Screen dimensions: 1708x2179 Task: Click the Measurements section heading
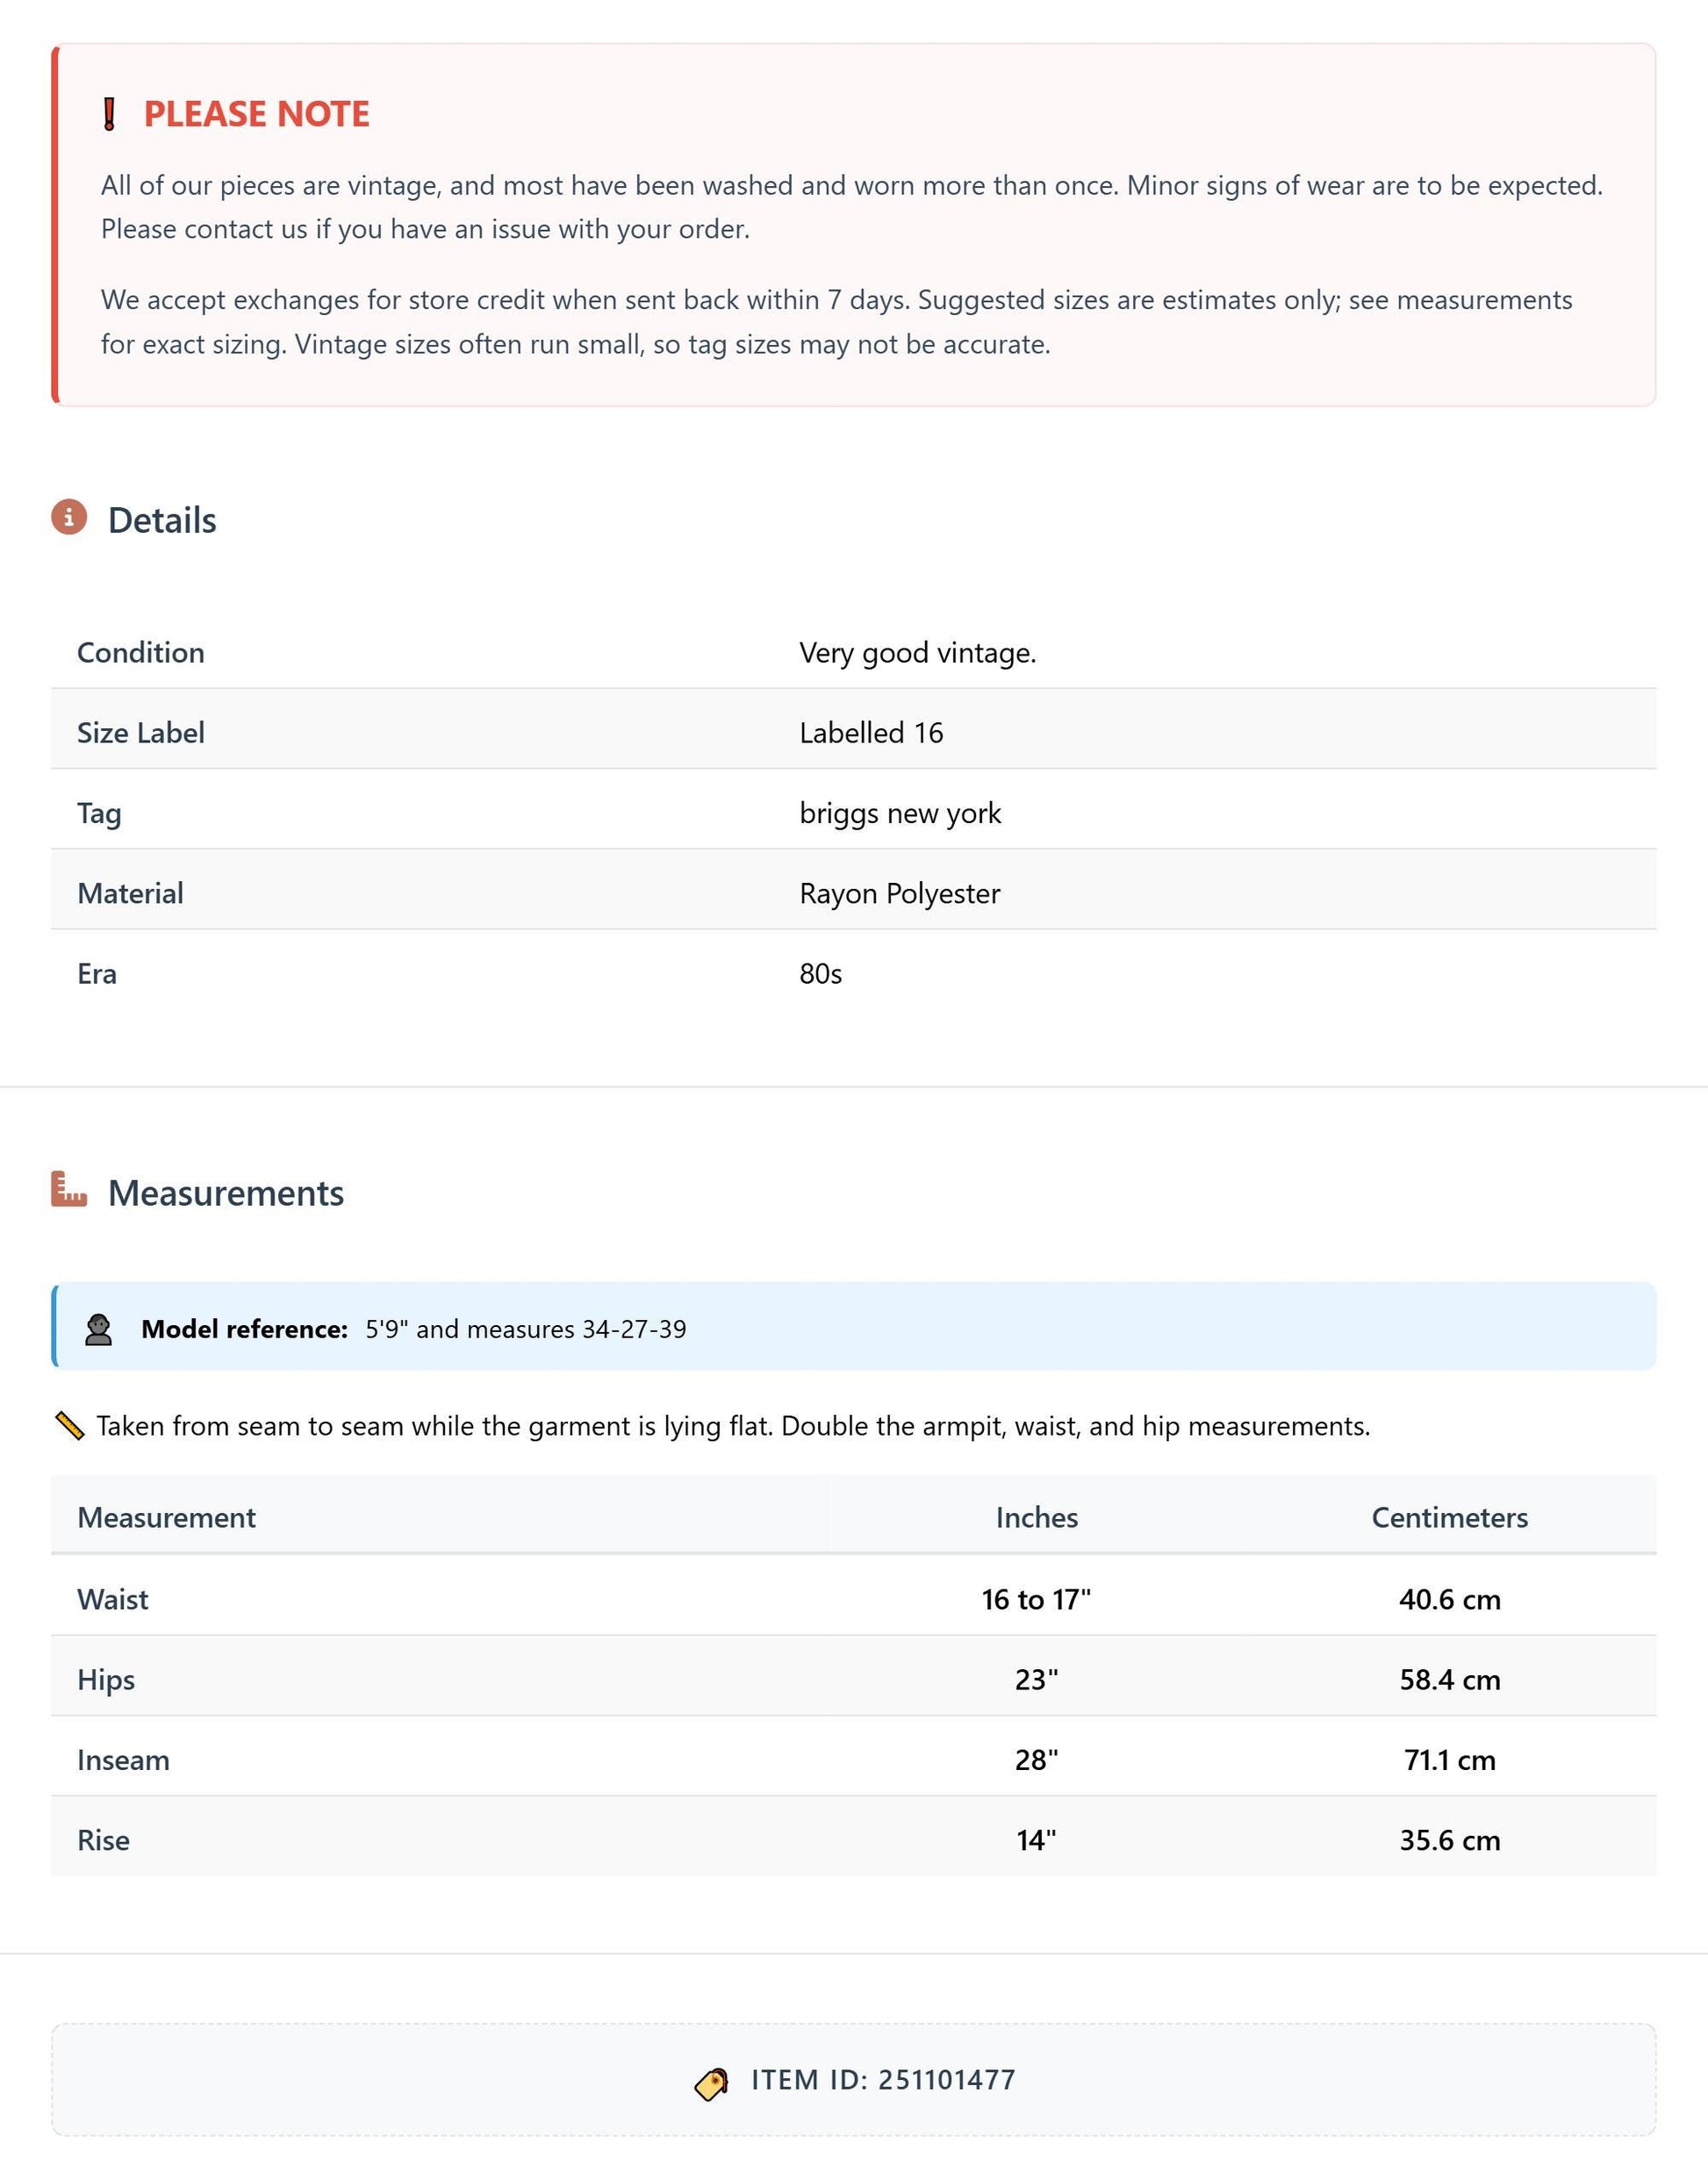coord(226,1193)
